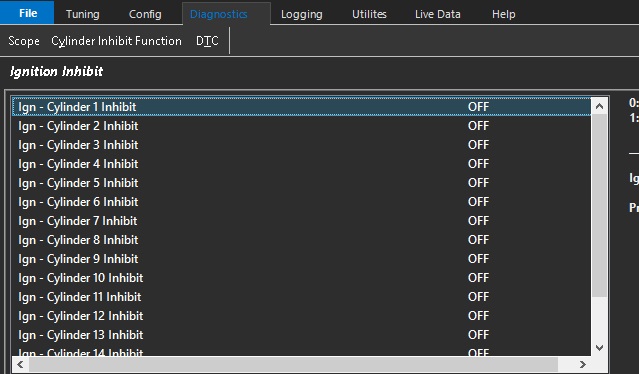639x374 pixels.
Task: Click the horizontal scroll left arrow
Action: tap(20, 364)
